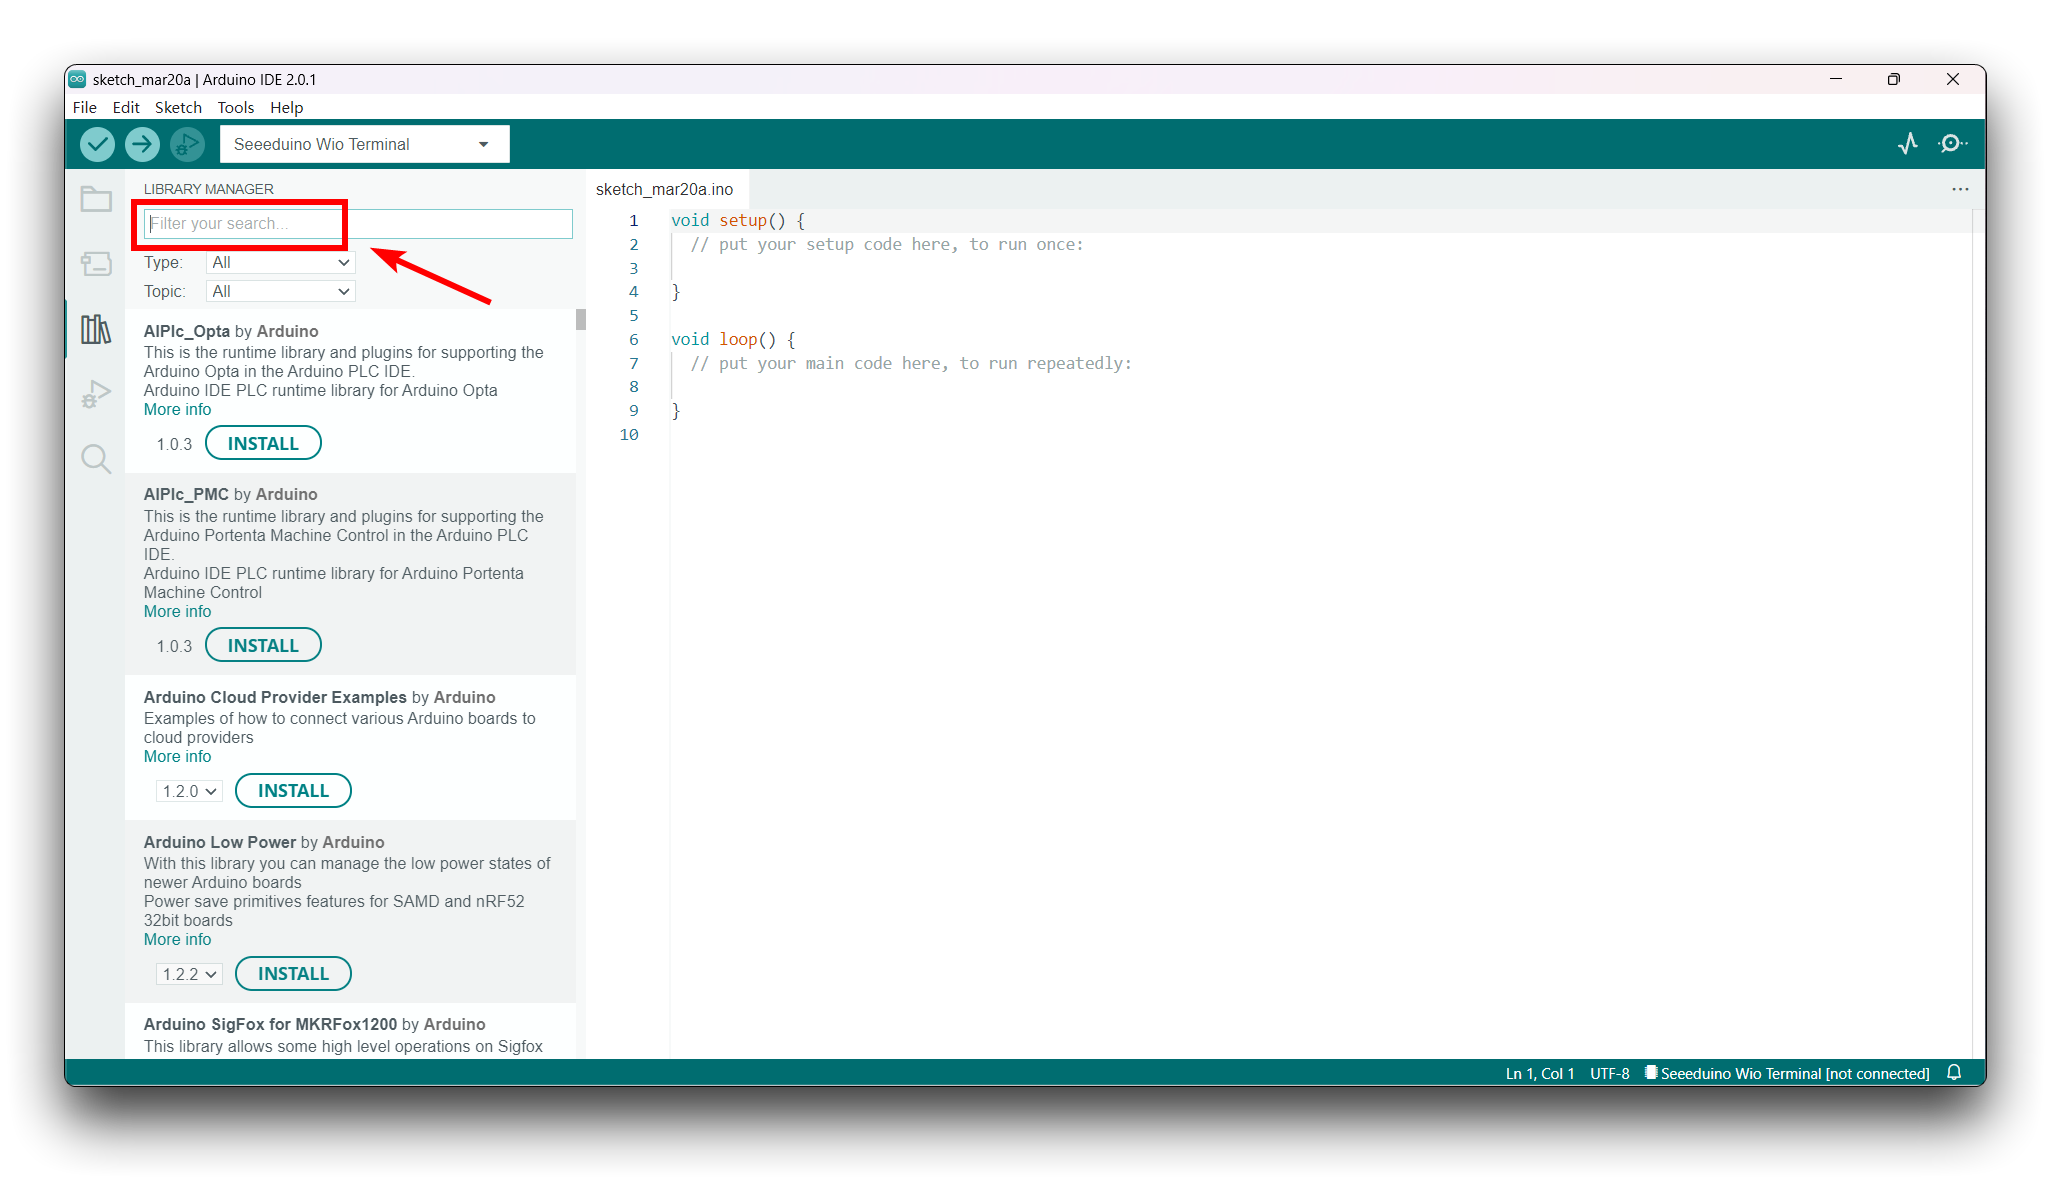Screen dimensions: 2051x1183
Task: Click the Filter your search input field
Action: point(358,223)
